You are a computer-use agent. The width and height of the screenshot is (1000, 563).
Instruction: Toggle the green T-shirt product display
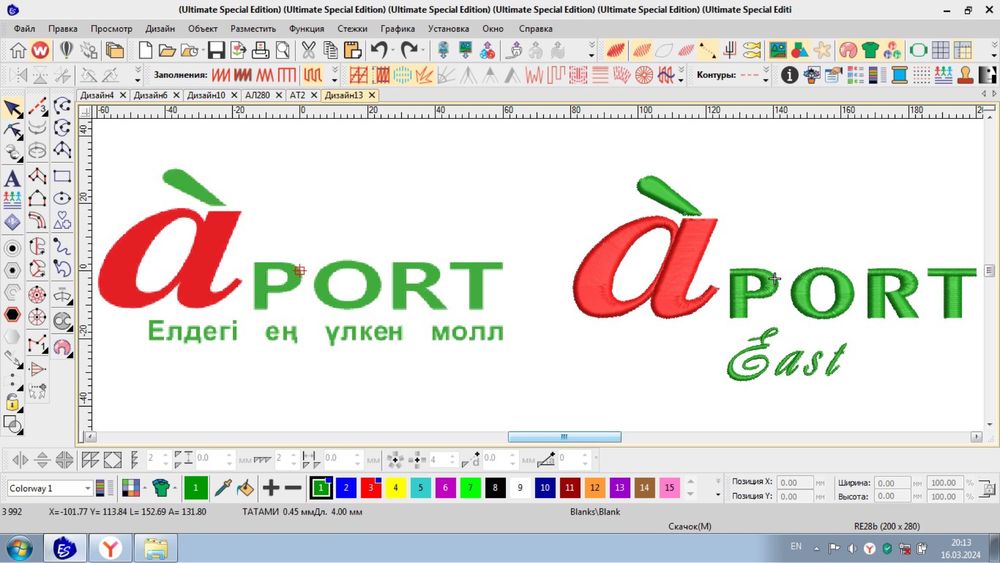pos(870,50)
